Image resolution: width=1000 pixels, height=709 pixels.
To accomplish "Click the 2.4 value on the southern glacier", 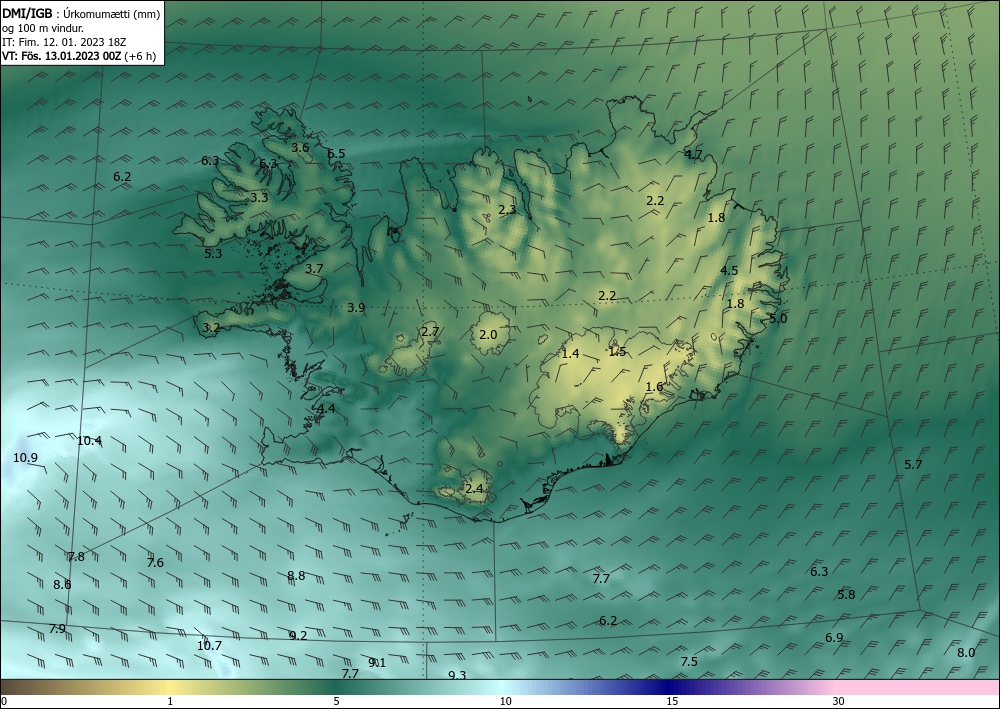I will click(x=474, y=489).
